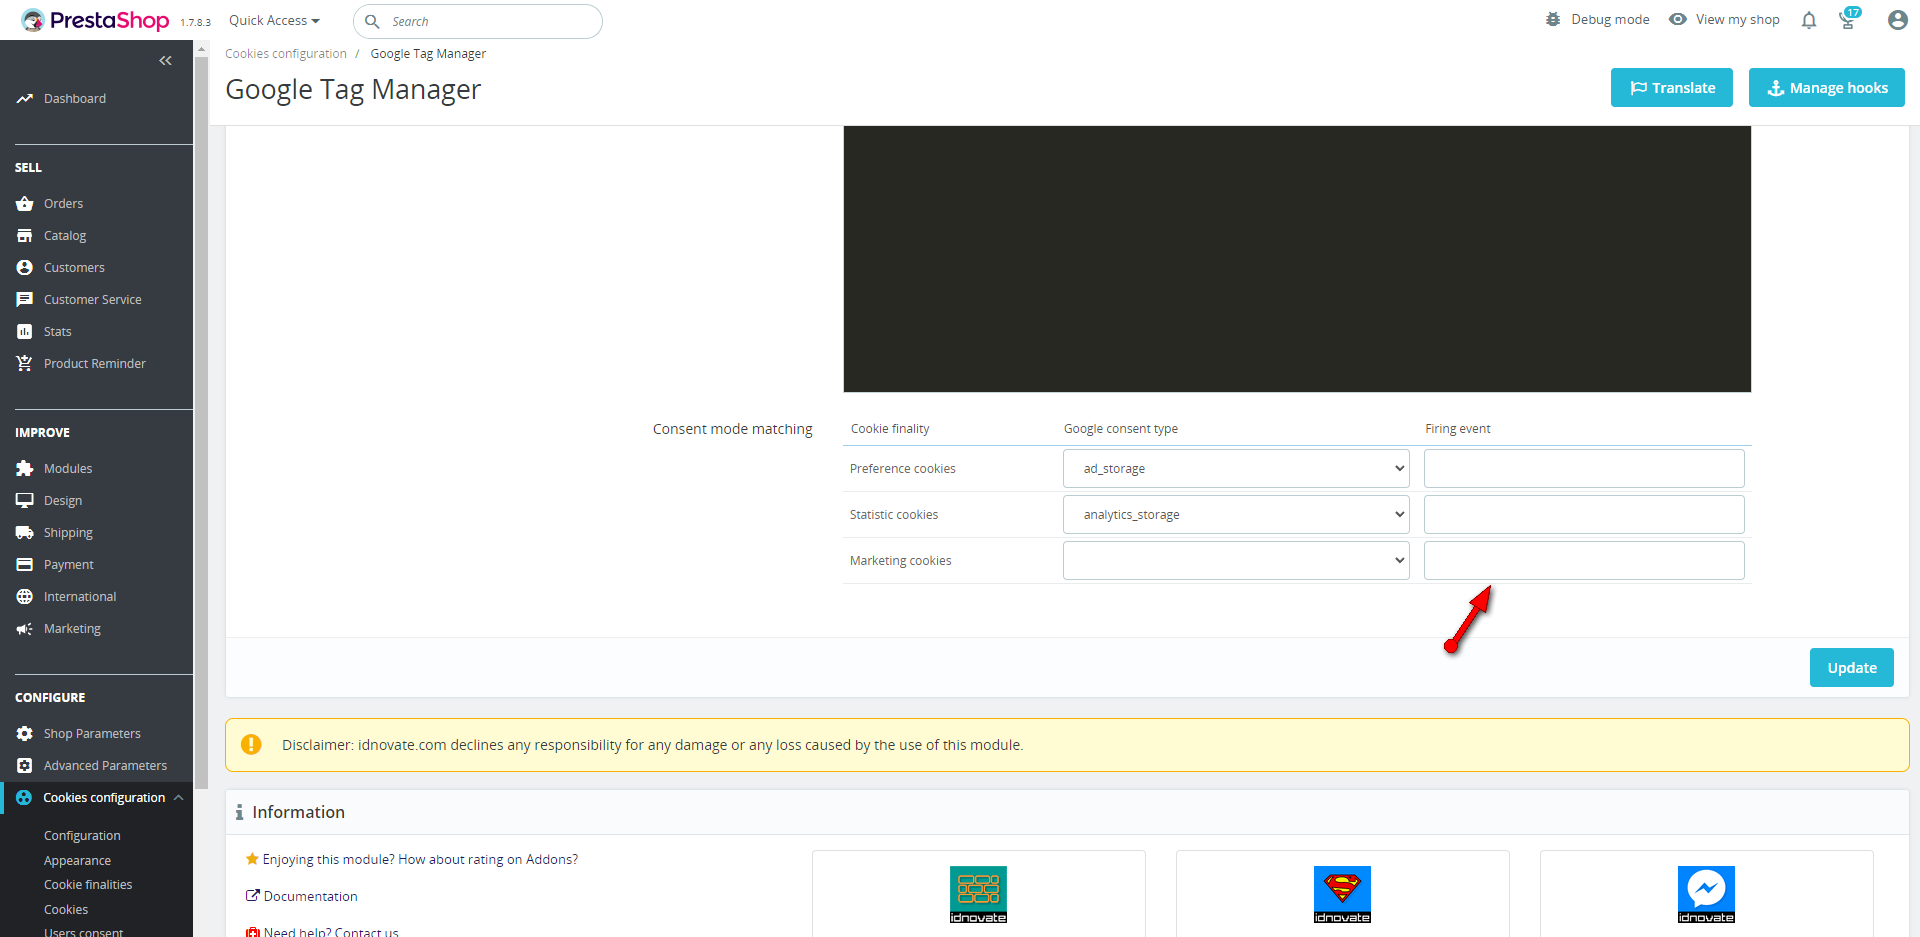
Task: Click the Customer Service chat icon
Action: click(25, 300)
